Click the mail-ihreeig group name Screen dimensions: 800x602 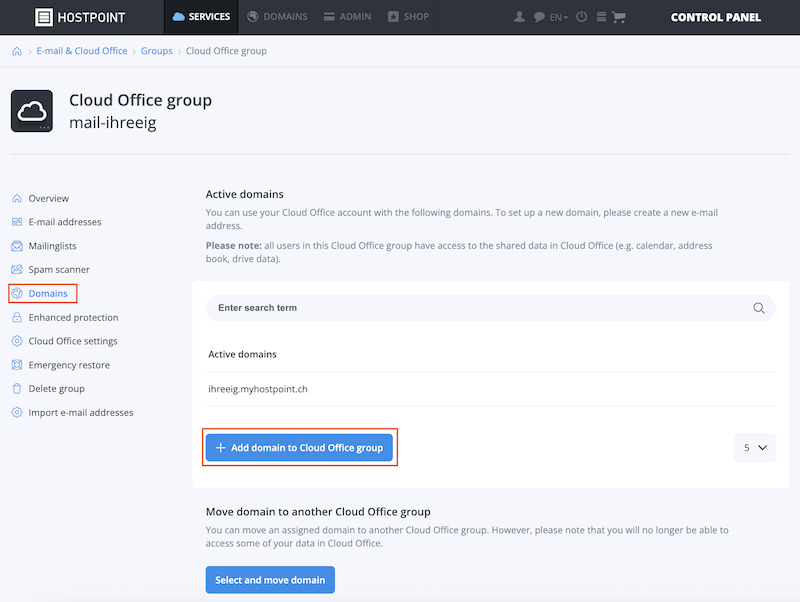point(113,122)
